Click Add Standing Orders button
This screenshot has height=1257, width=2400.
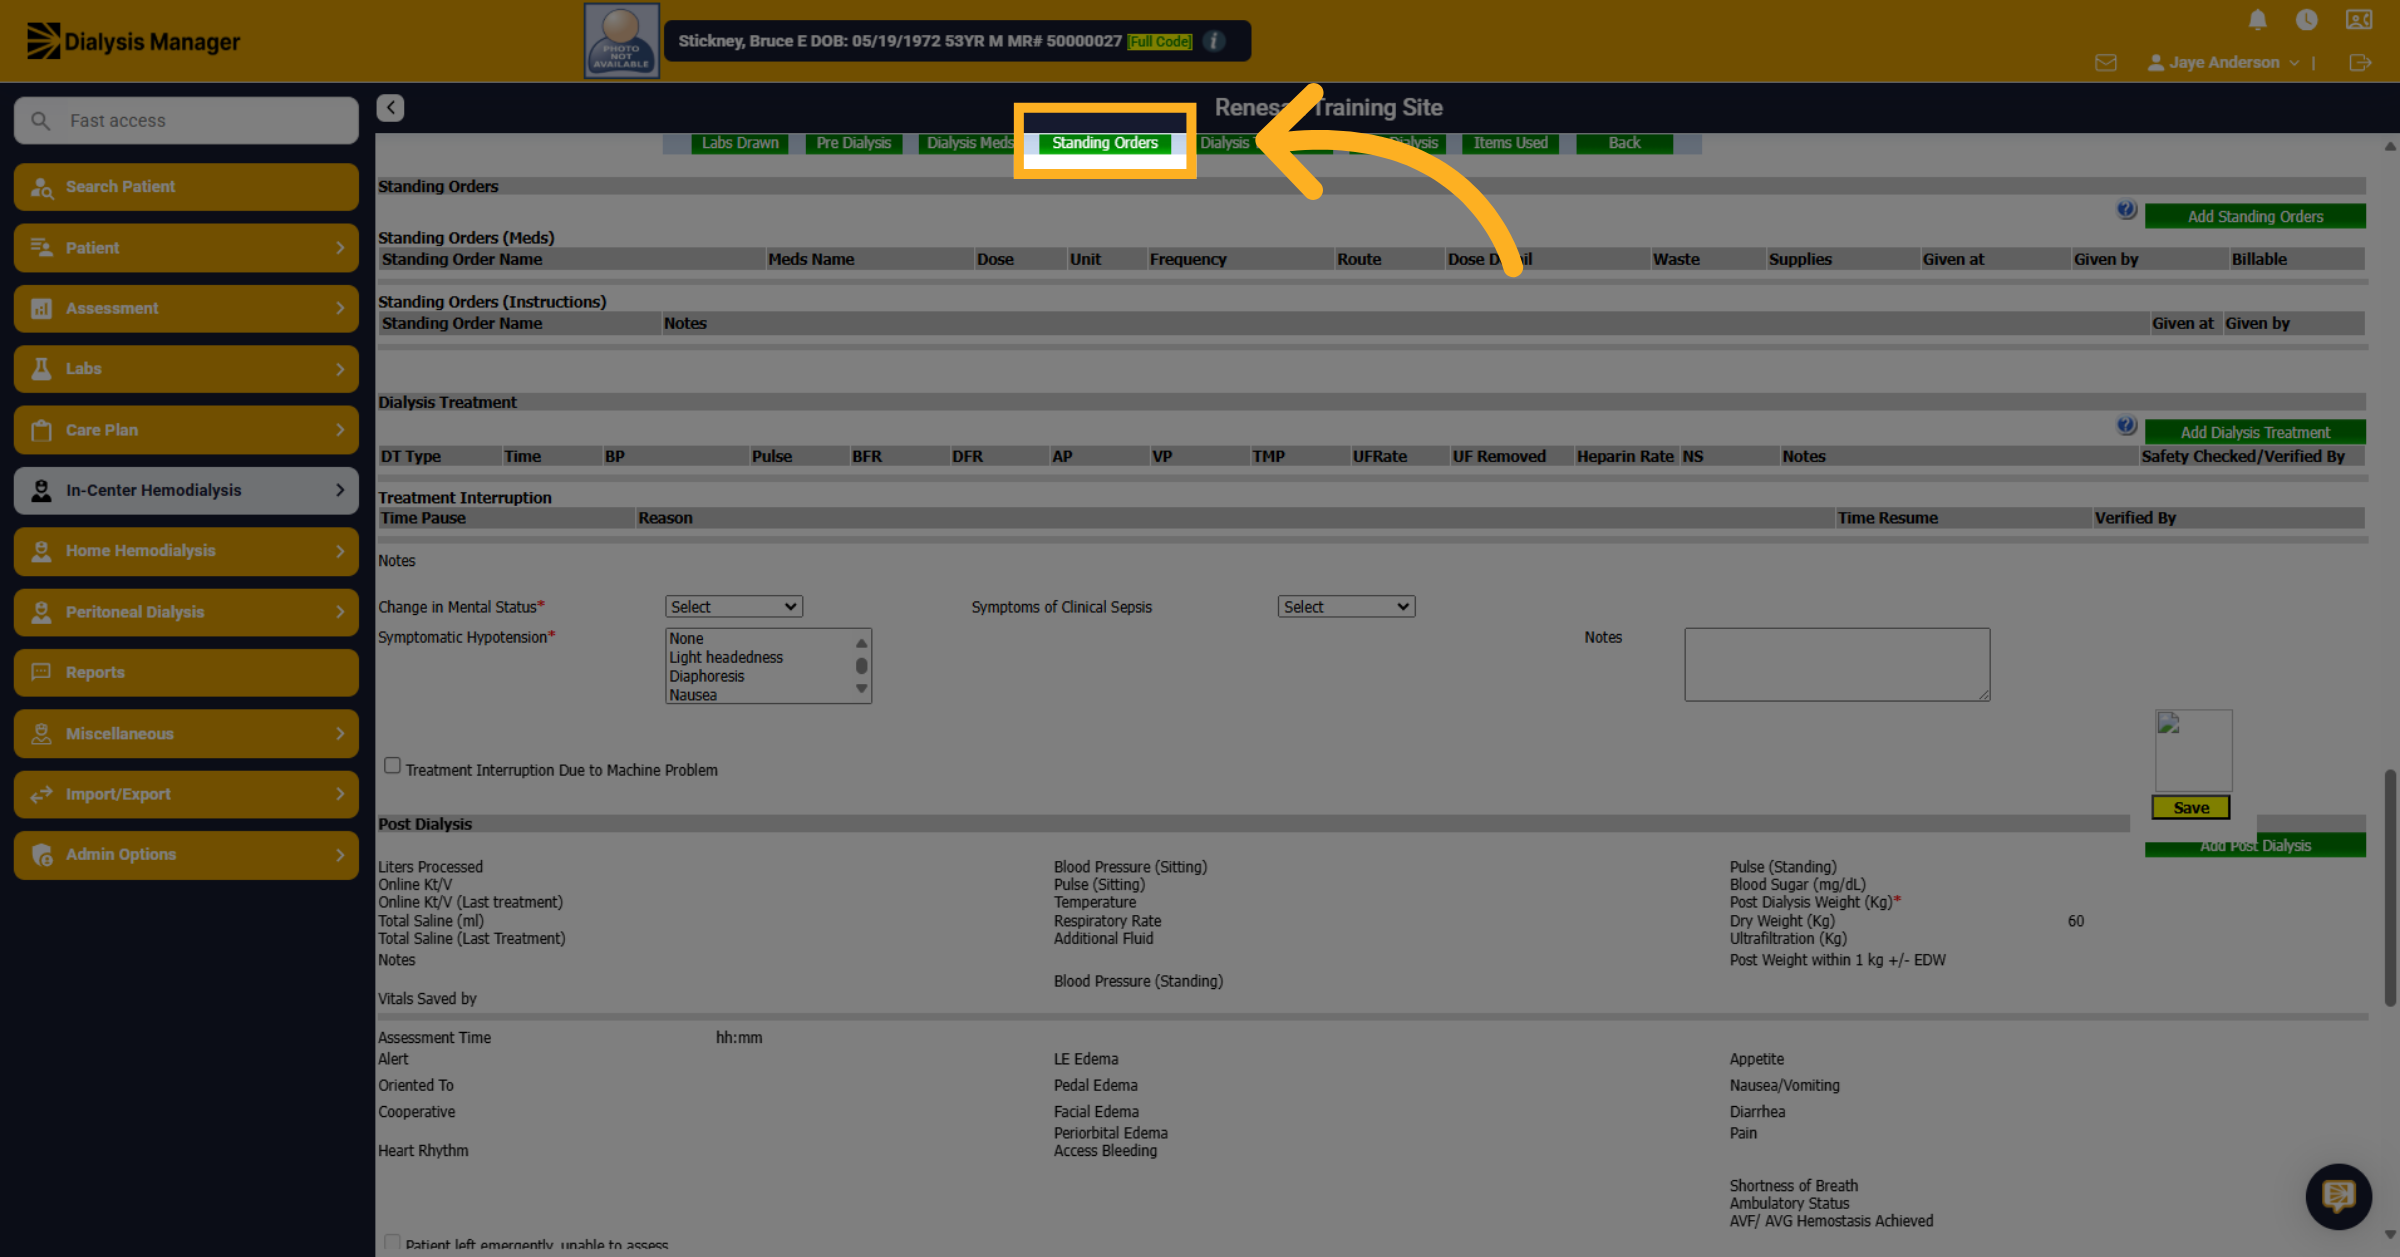[x=2255, y=217]
